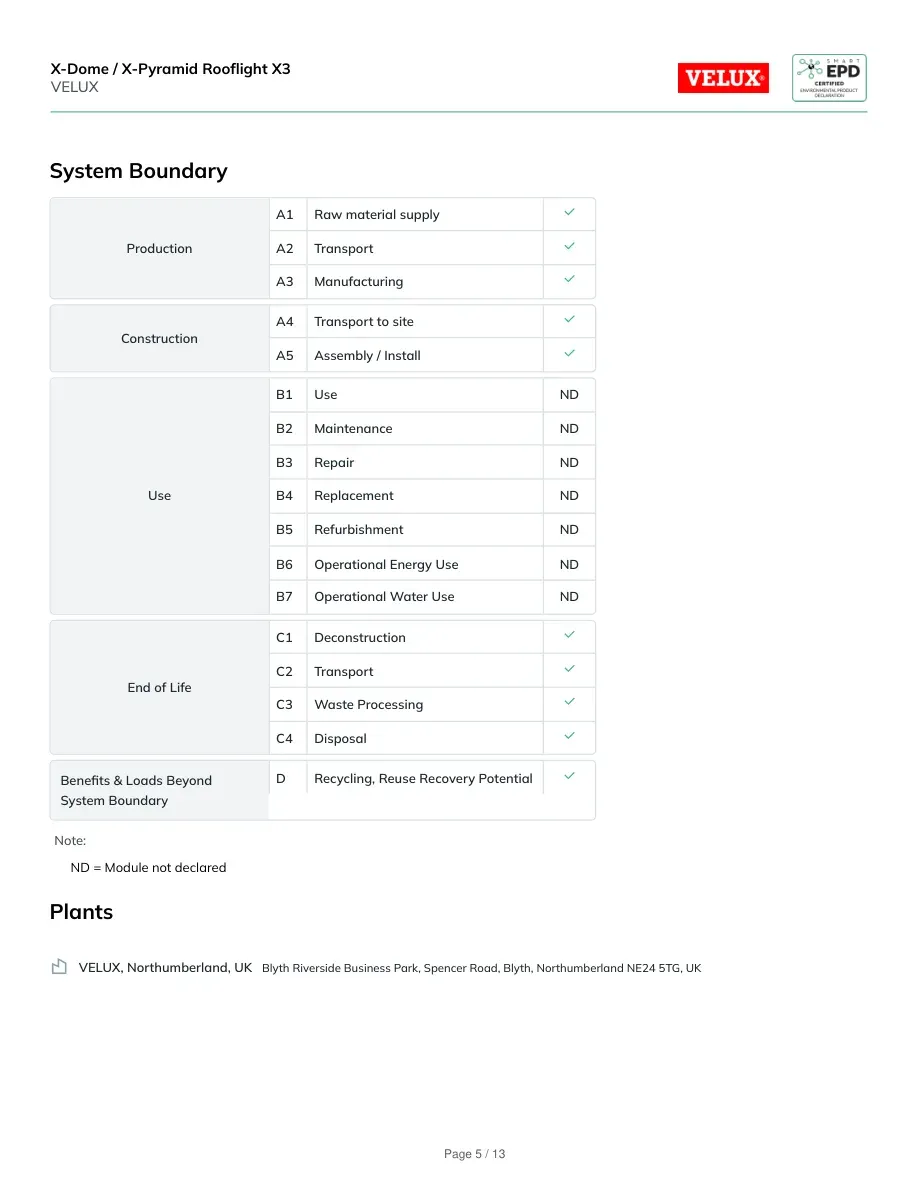This screenshot has height=1188, width=918.
Task: Click the checkmark for C4 Disposal
Action: pyautogui.click(x=569, y=736)
